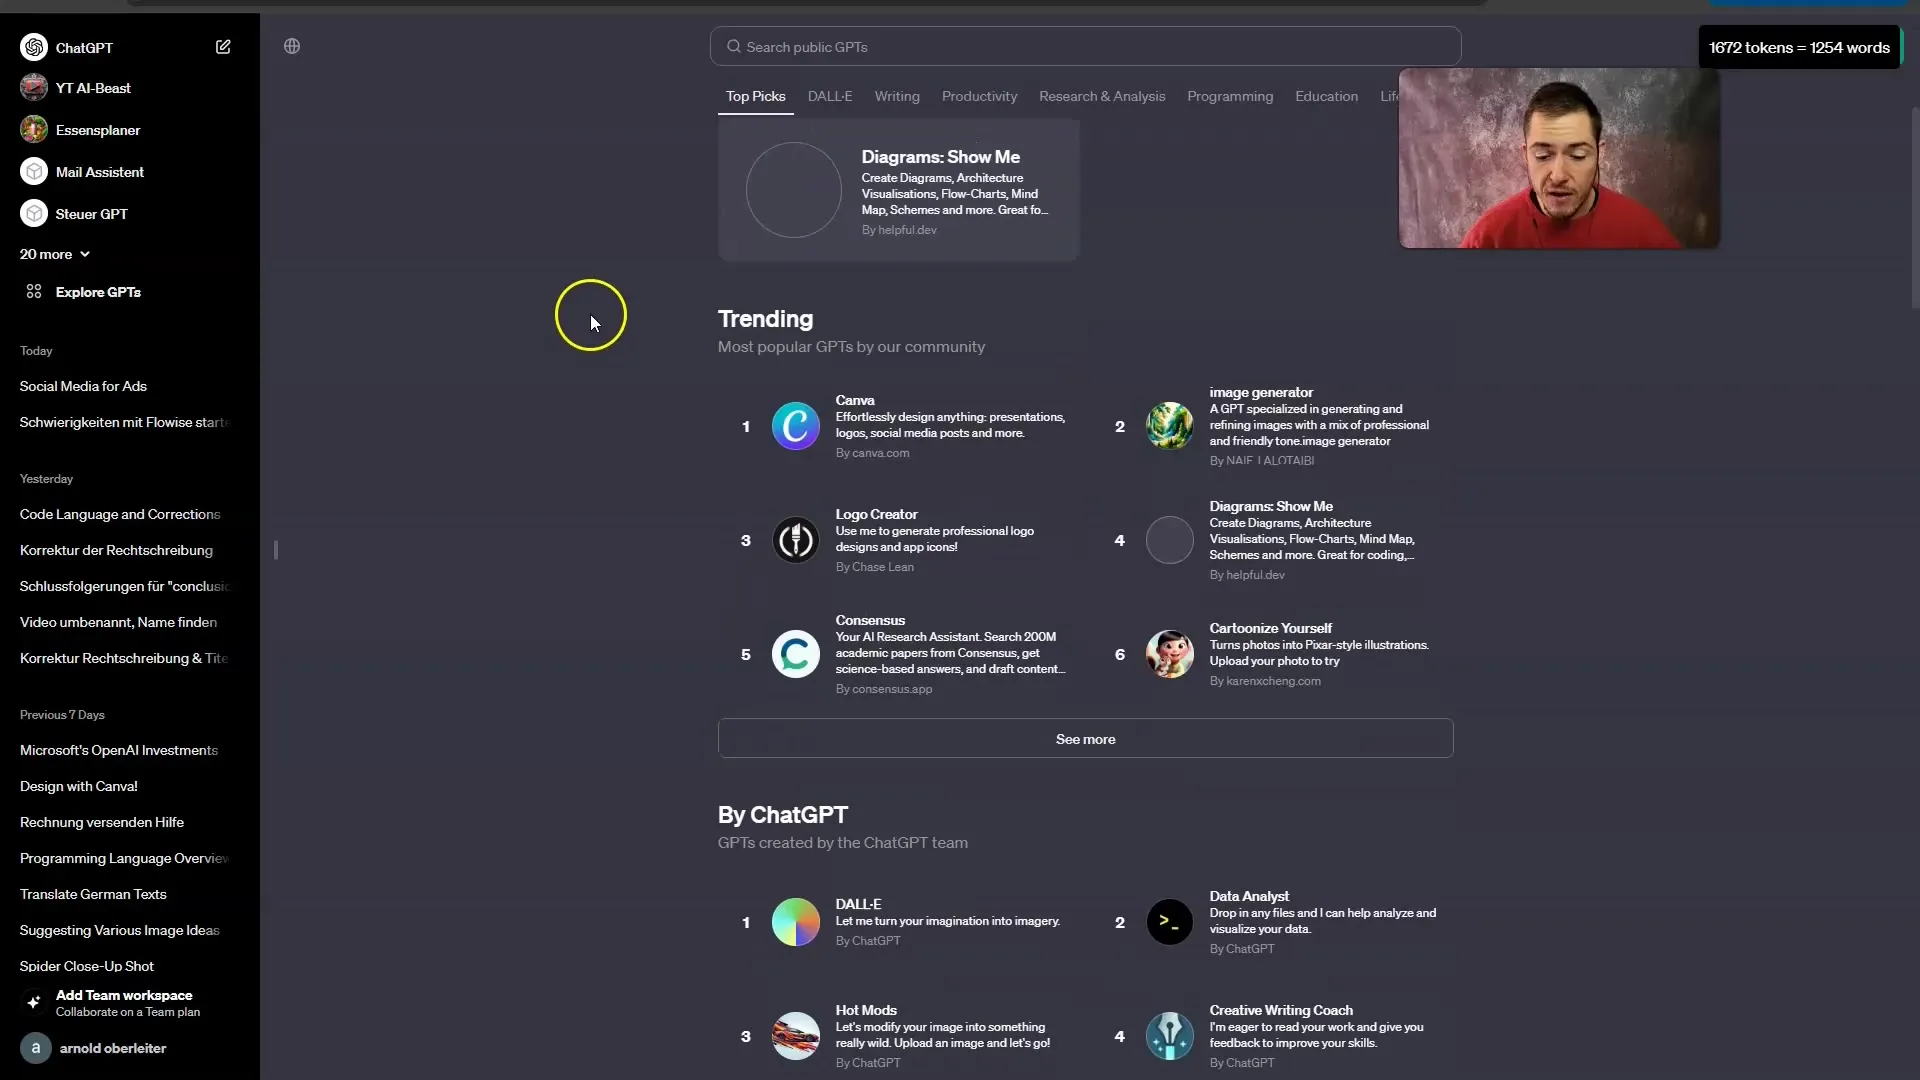Open the DALL·E colorful circle icon
The height and width of the screenshot is (1080, 1920).
[x=796, y=922]
